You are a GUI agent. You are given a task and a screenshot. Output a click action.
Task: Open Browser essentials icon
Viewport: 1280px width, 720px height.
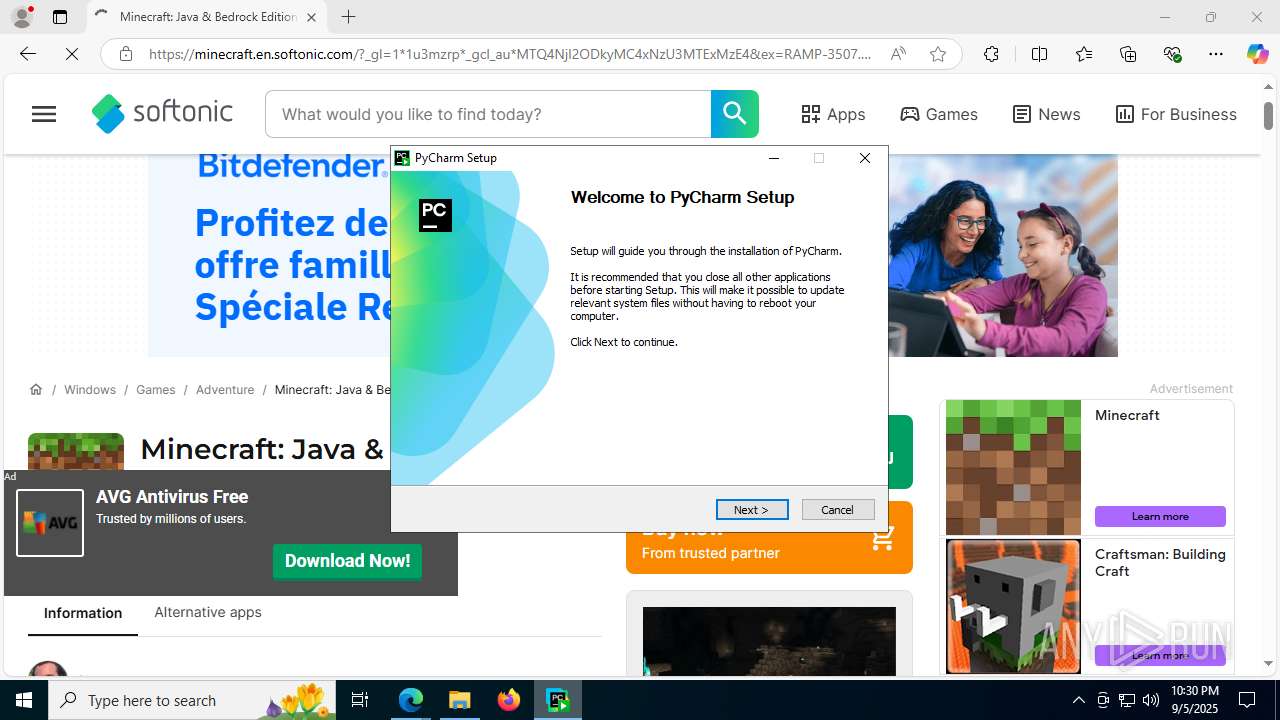1172,54
